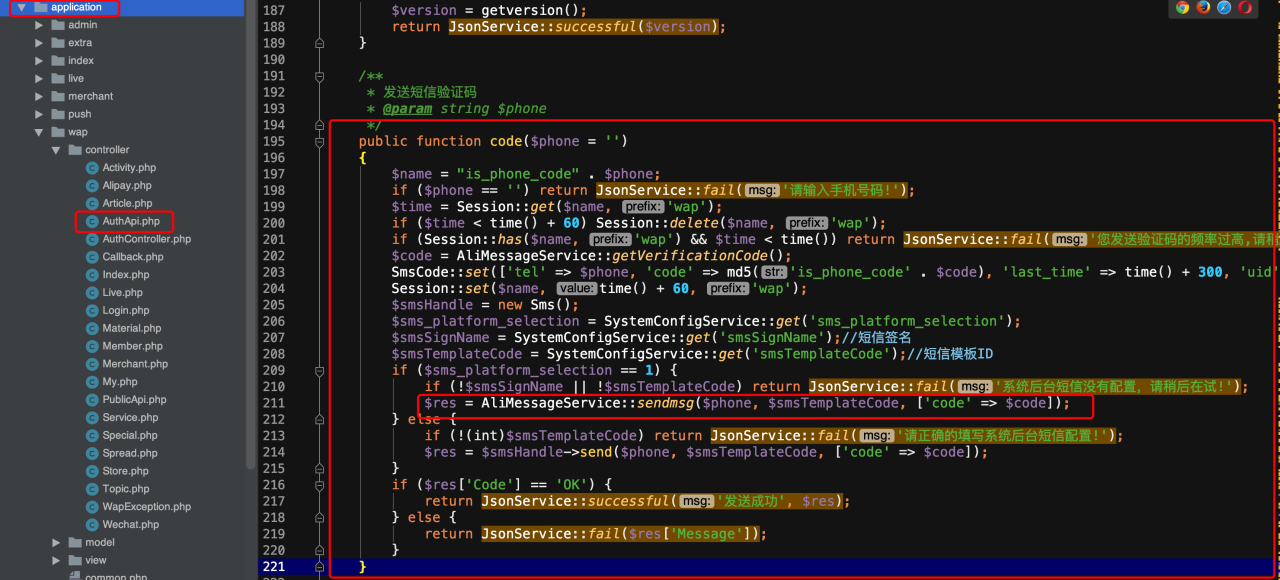Expand the index folder arrow
Image resolution: width=1280 pixels, height=580 pixels.
tap(39, 61)
